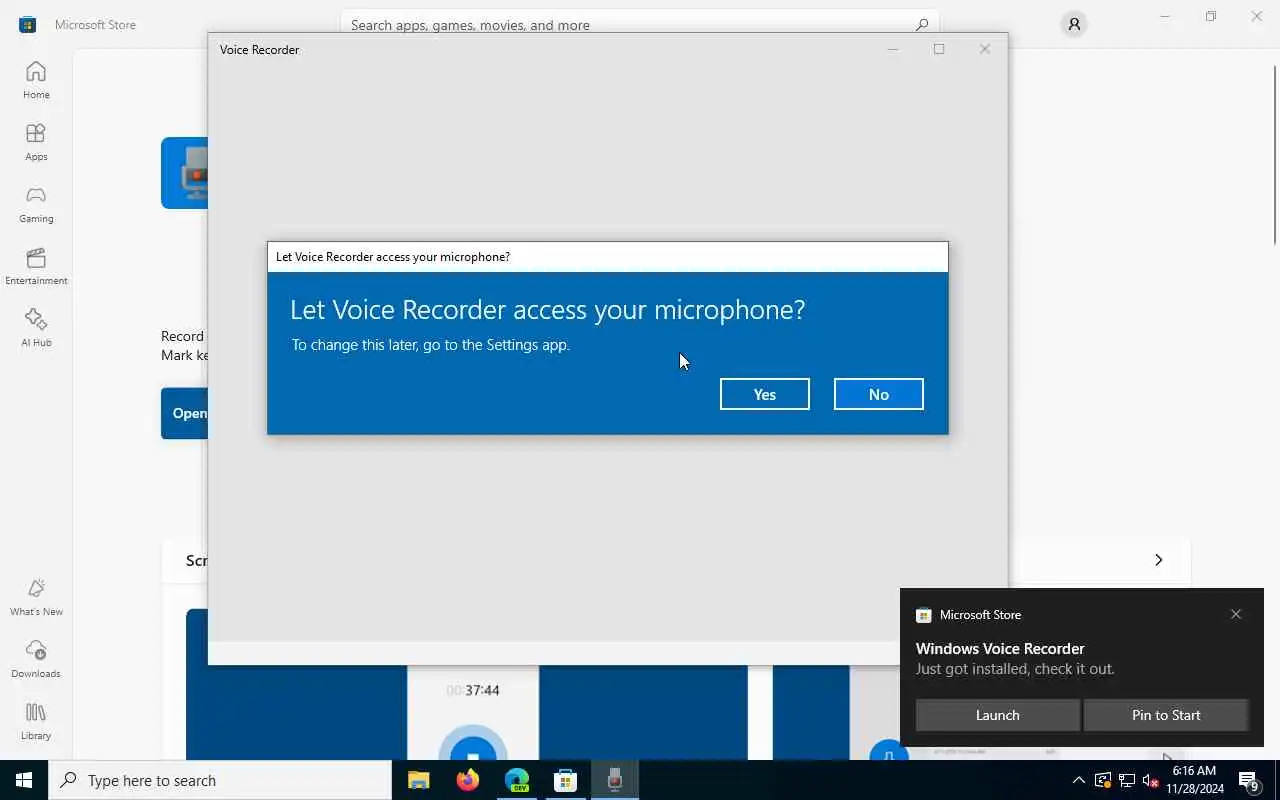This screenshot has height=800, width=1280.
Task: Close the Voice Recorder window
Action: click(985, 49)
